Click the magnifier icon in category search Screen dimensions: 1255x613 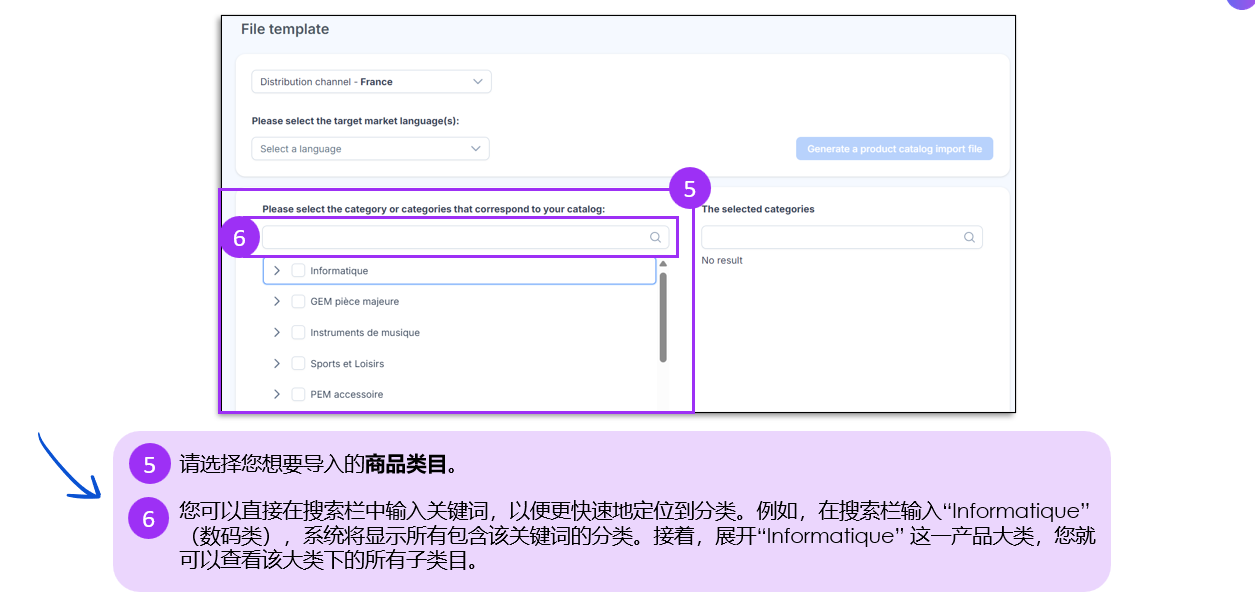[656, 237]
